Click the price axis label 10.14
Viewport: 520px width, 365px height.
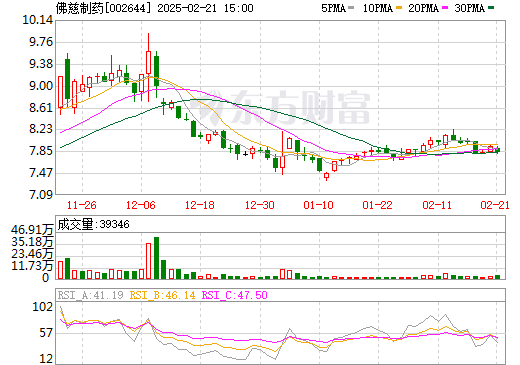(x=38, y=20)
